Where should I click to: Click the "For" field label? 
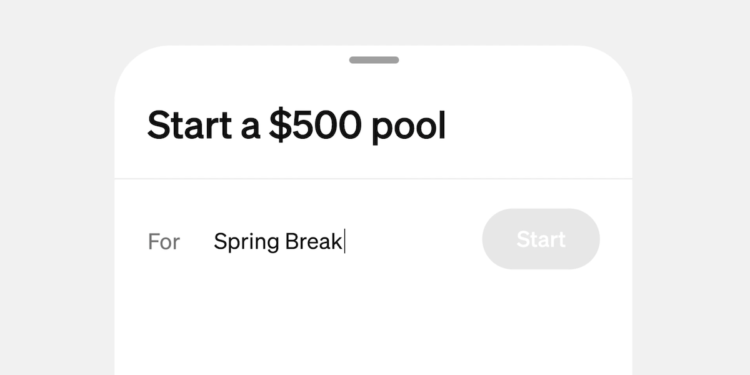pos(164,242)
